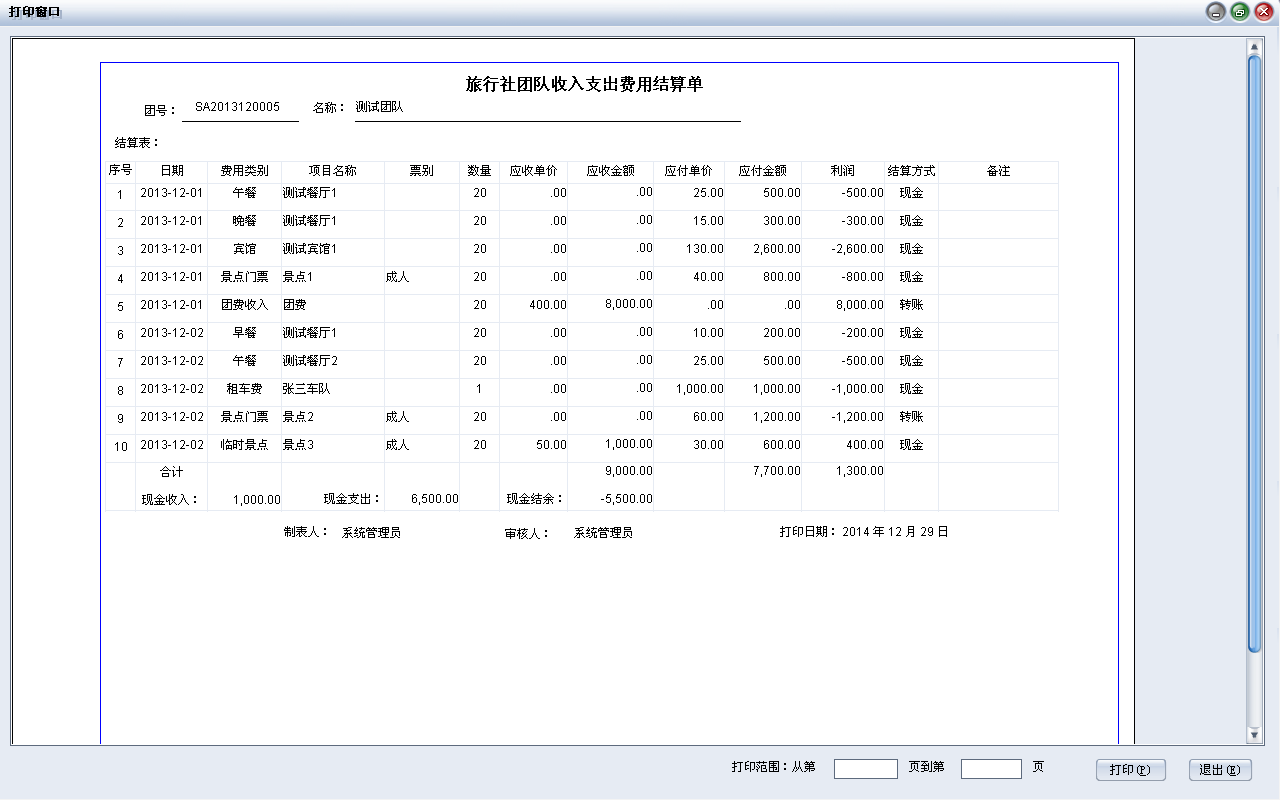Click the 400.00 profit cell in row 10
This screenshot has height=800, width=1280.
(x=865, y=445)
